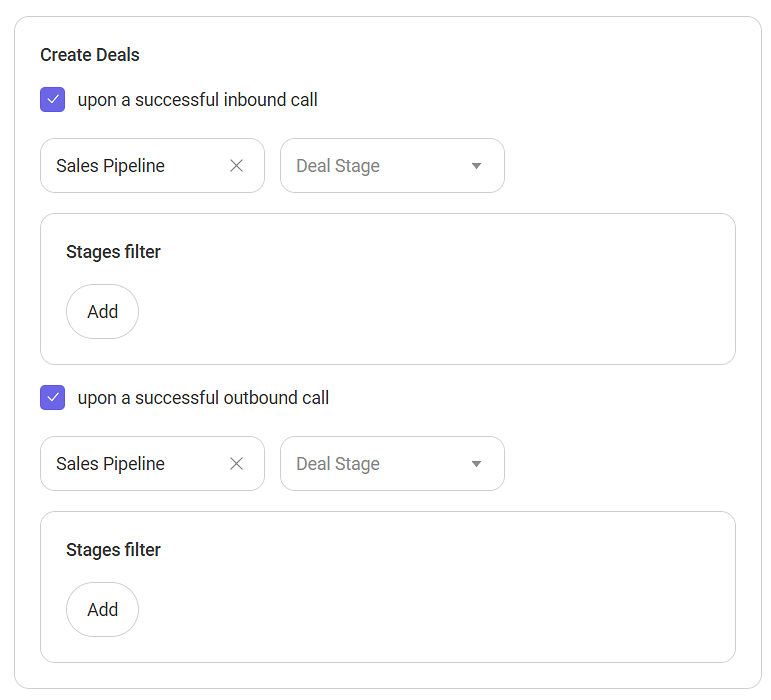Viewport: 771px width, 700px height.
Task: Add a stage filter for inbound calls
Action: coord(102,312)
